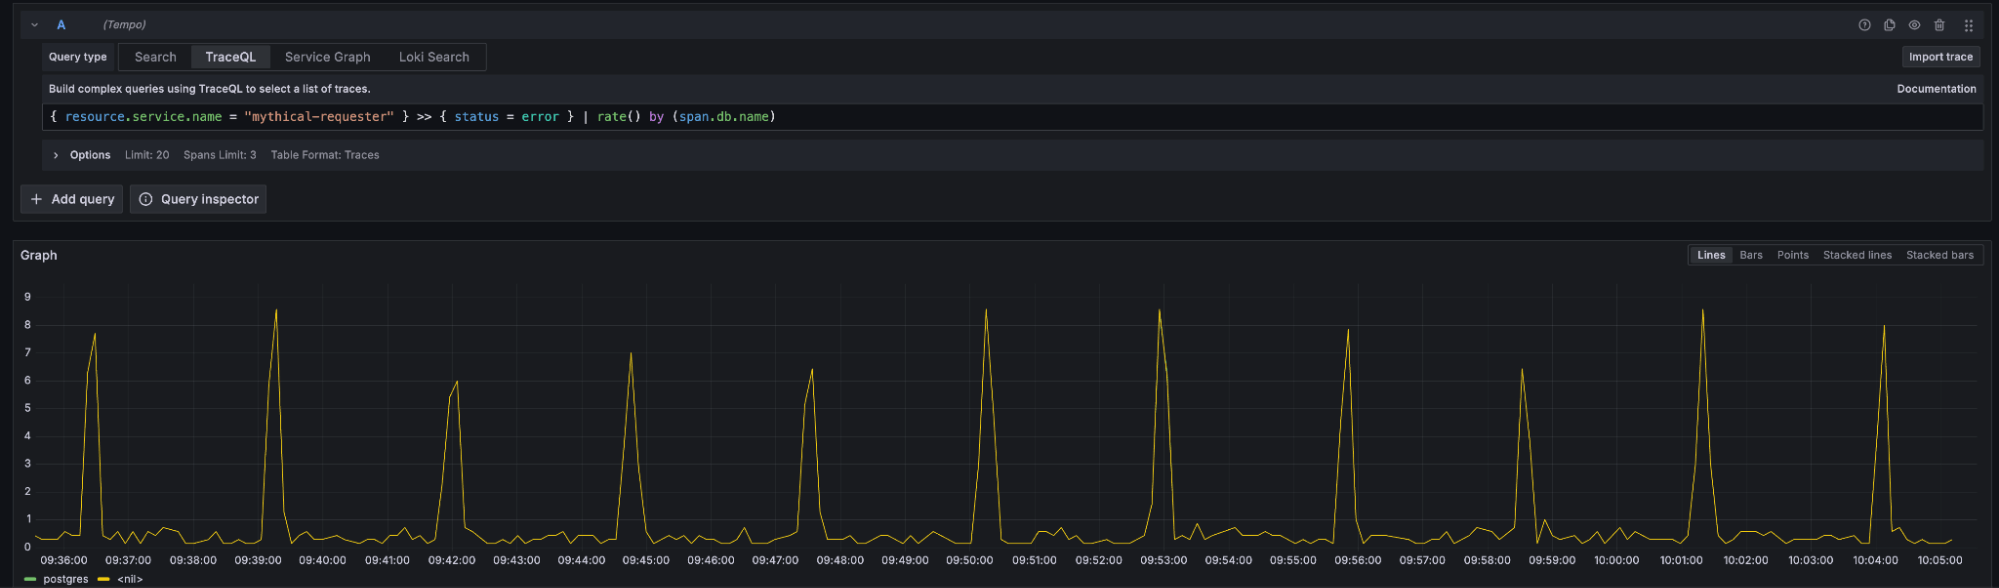Image resolution: width=1999 pixels, height=588 pixels.
Task: Change graph style to Stacked bars
Action: pos(1939,255)
